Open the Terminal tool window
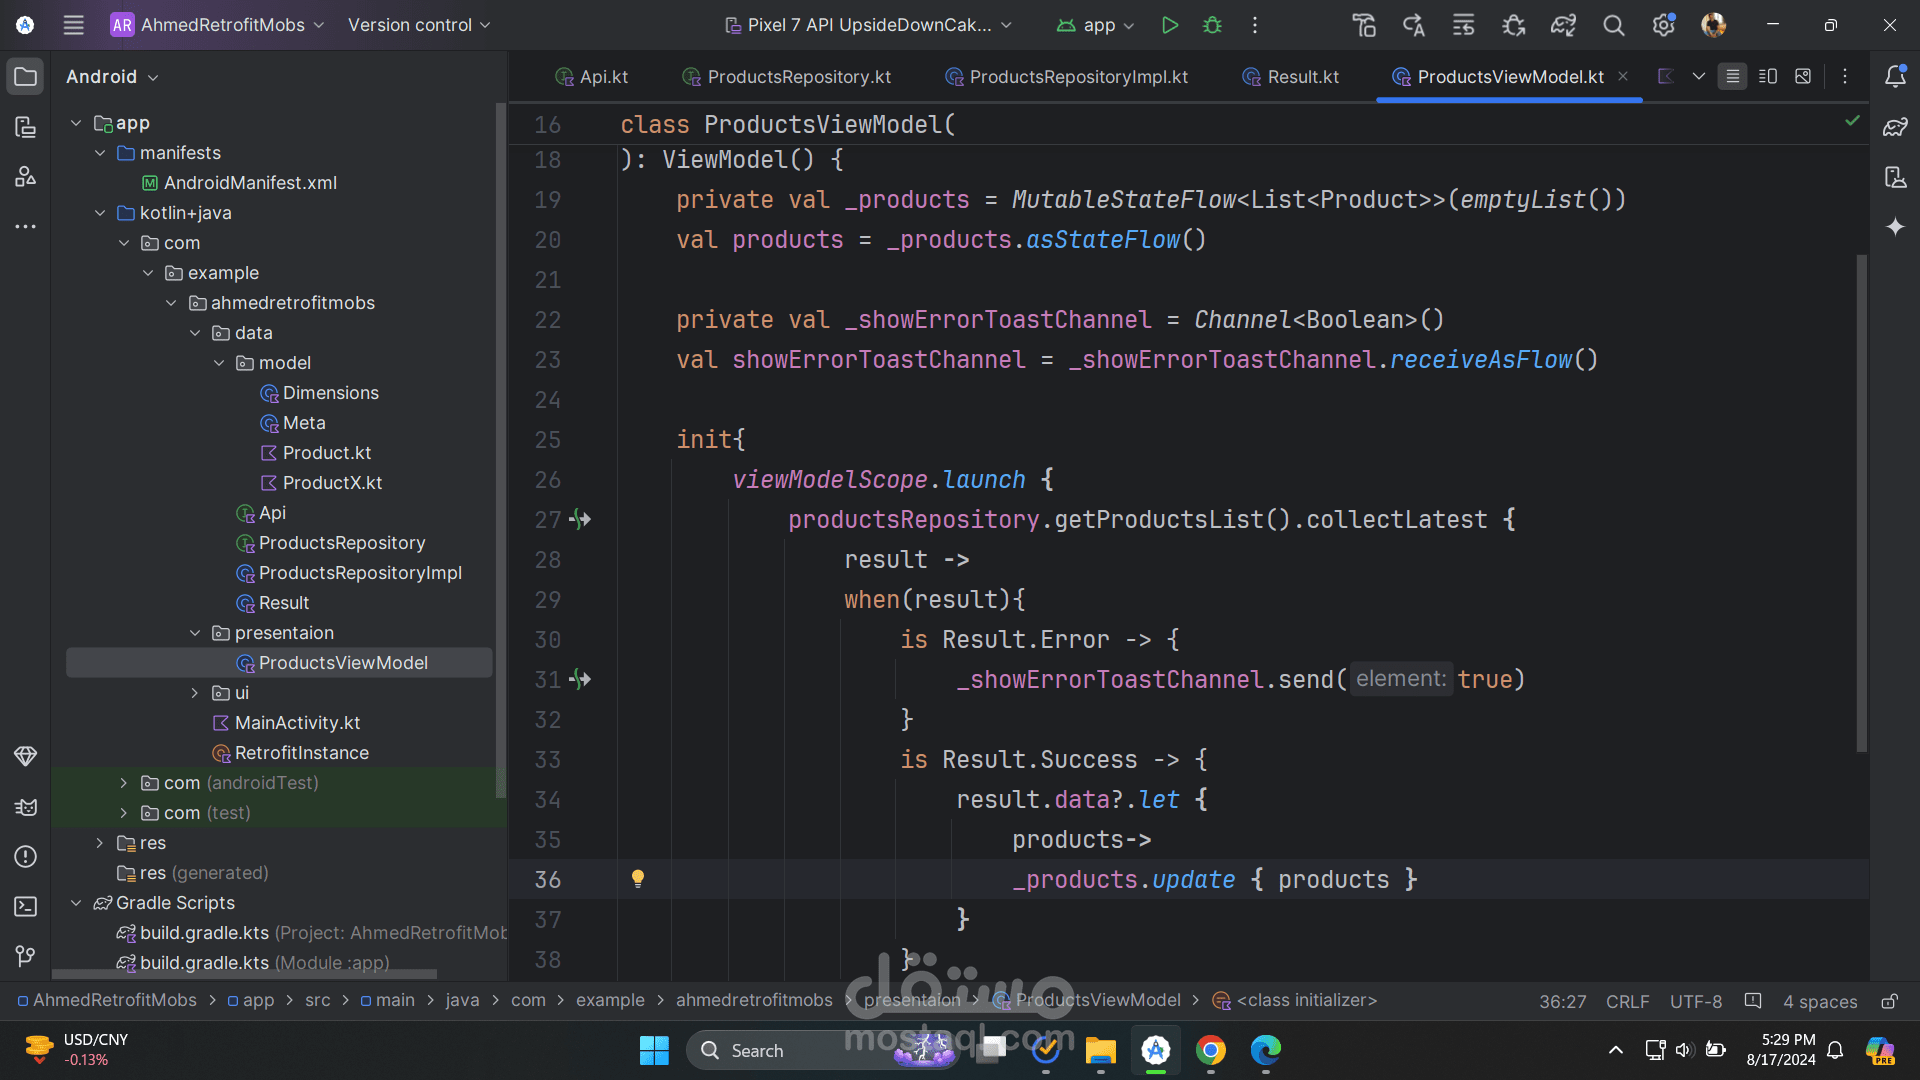The height and width of the screenshot is (1080, 1920). [26, 906]
